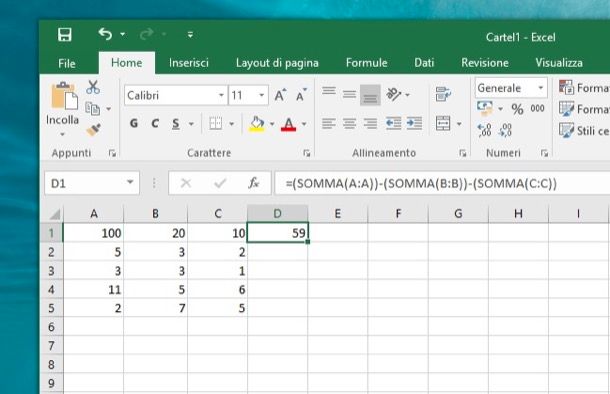
Task: Enable wrap text icon
Action: pos(443,94)
